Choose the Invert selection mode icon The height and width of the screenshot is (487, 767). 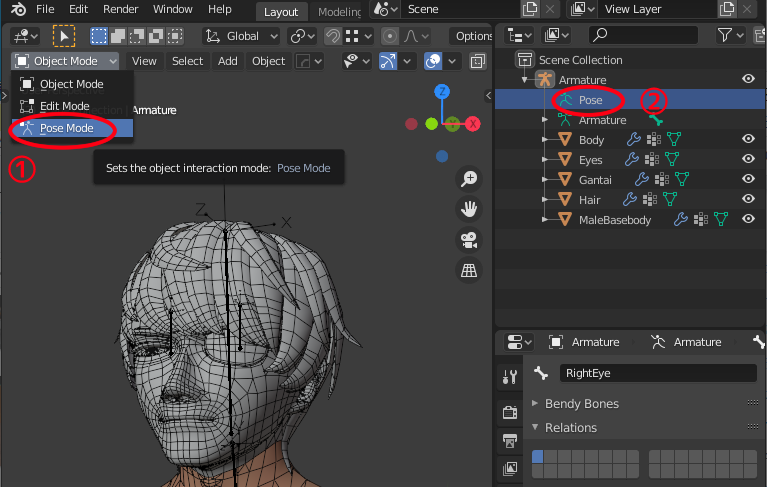pos(156,36)
